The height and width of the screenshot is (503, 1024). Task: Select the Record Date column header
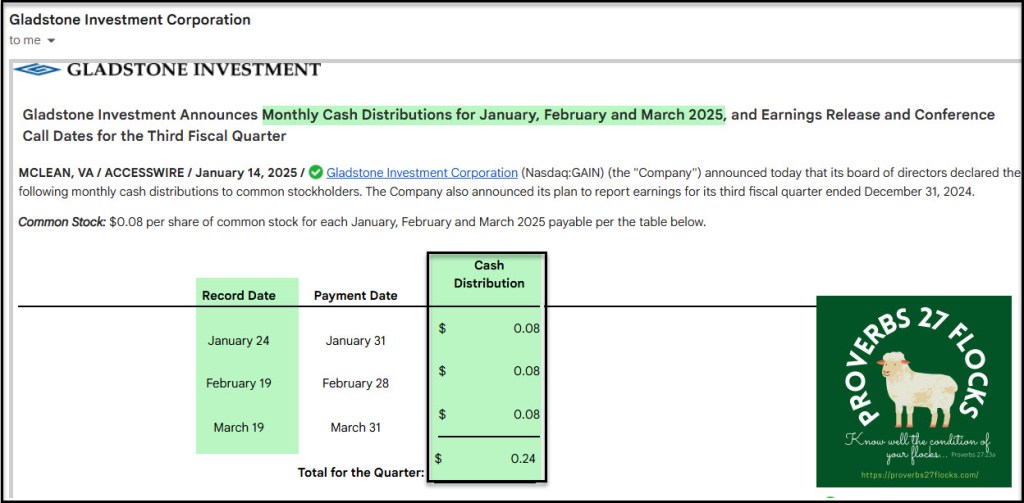tap(238, 296)
